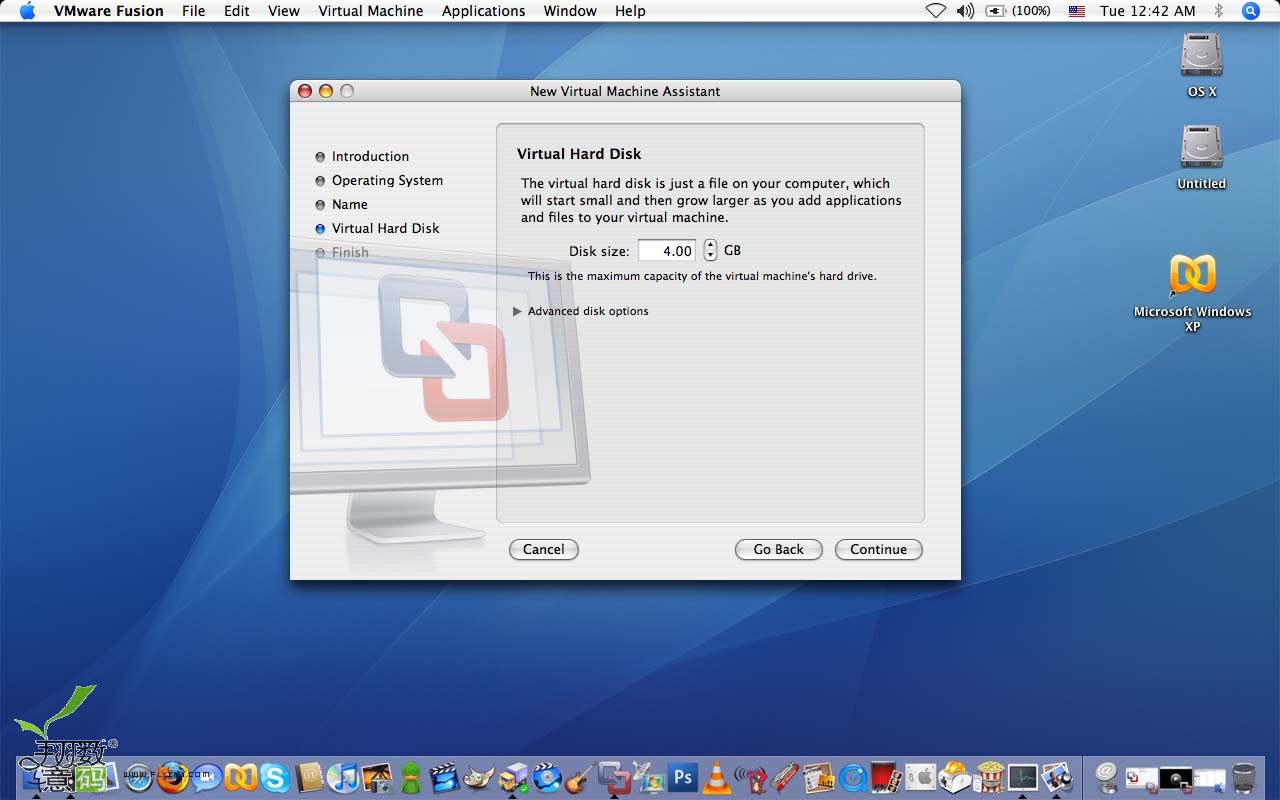
Task: Open the View menu
Action: pos(284,11)
